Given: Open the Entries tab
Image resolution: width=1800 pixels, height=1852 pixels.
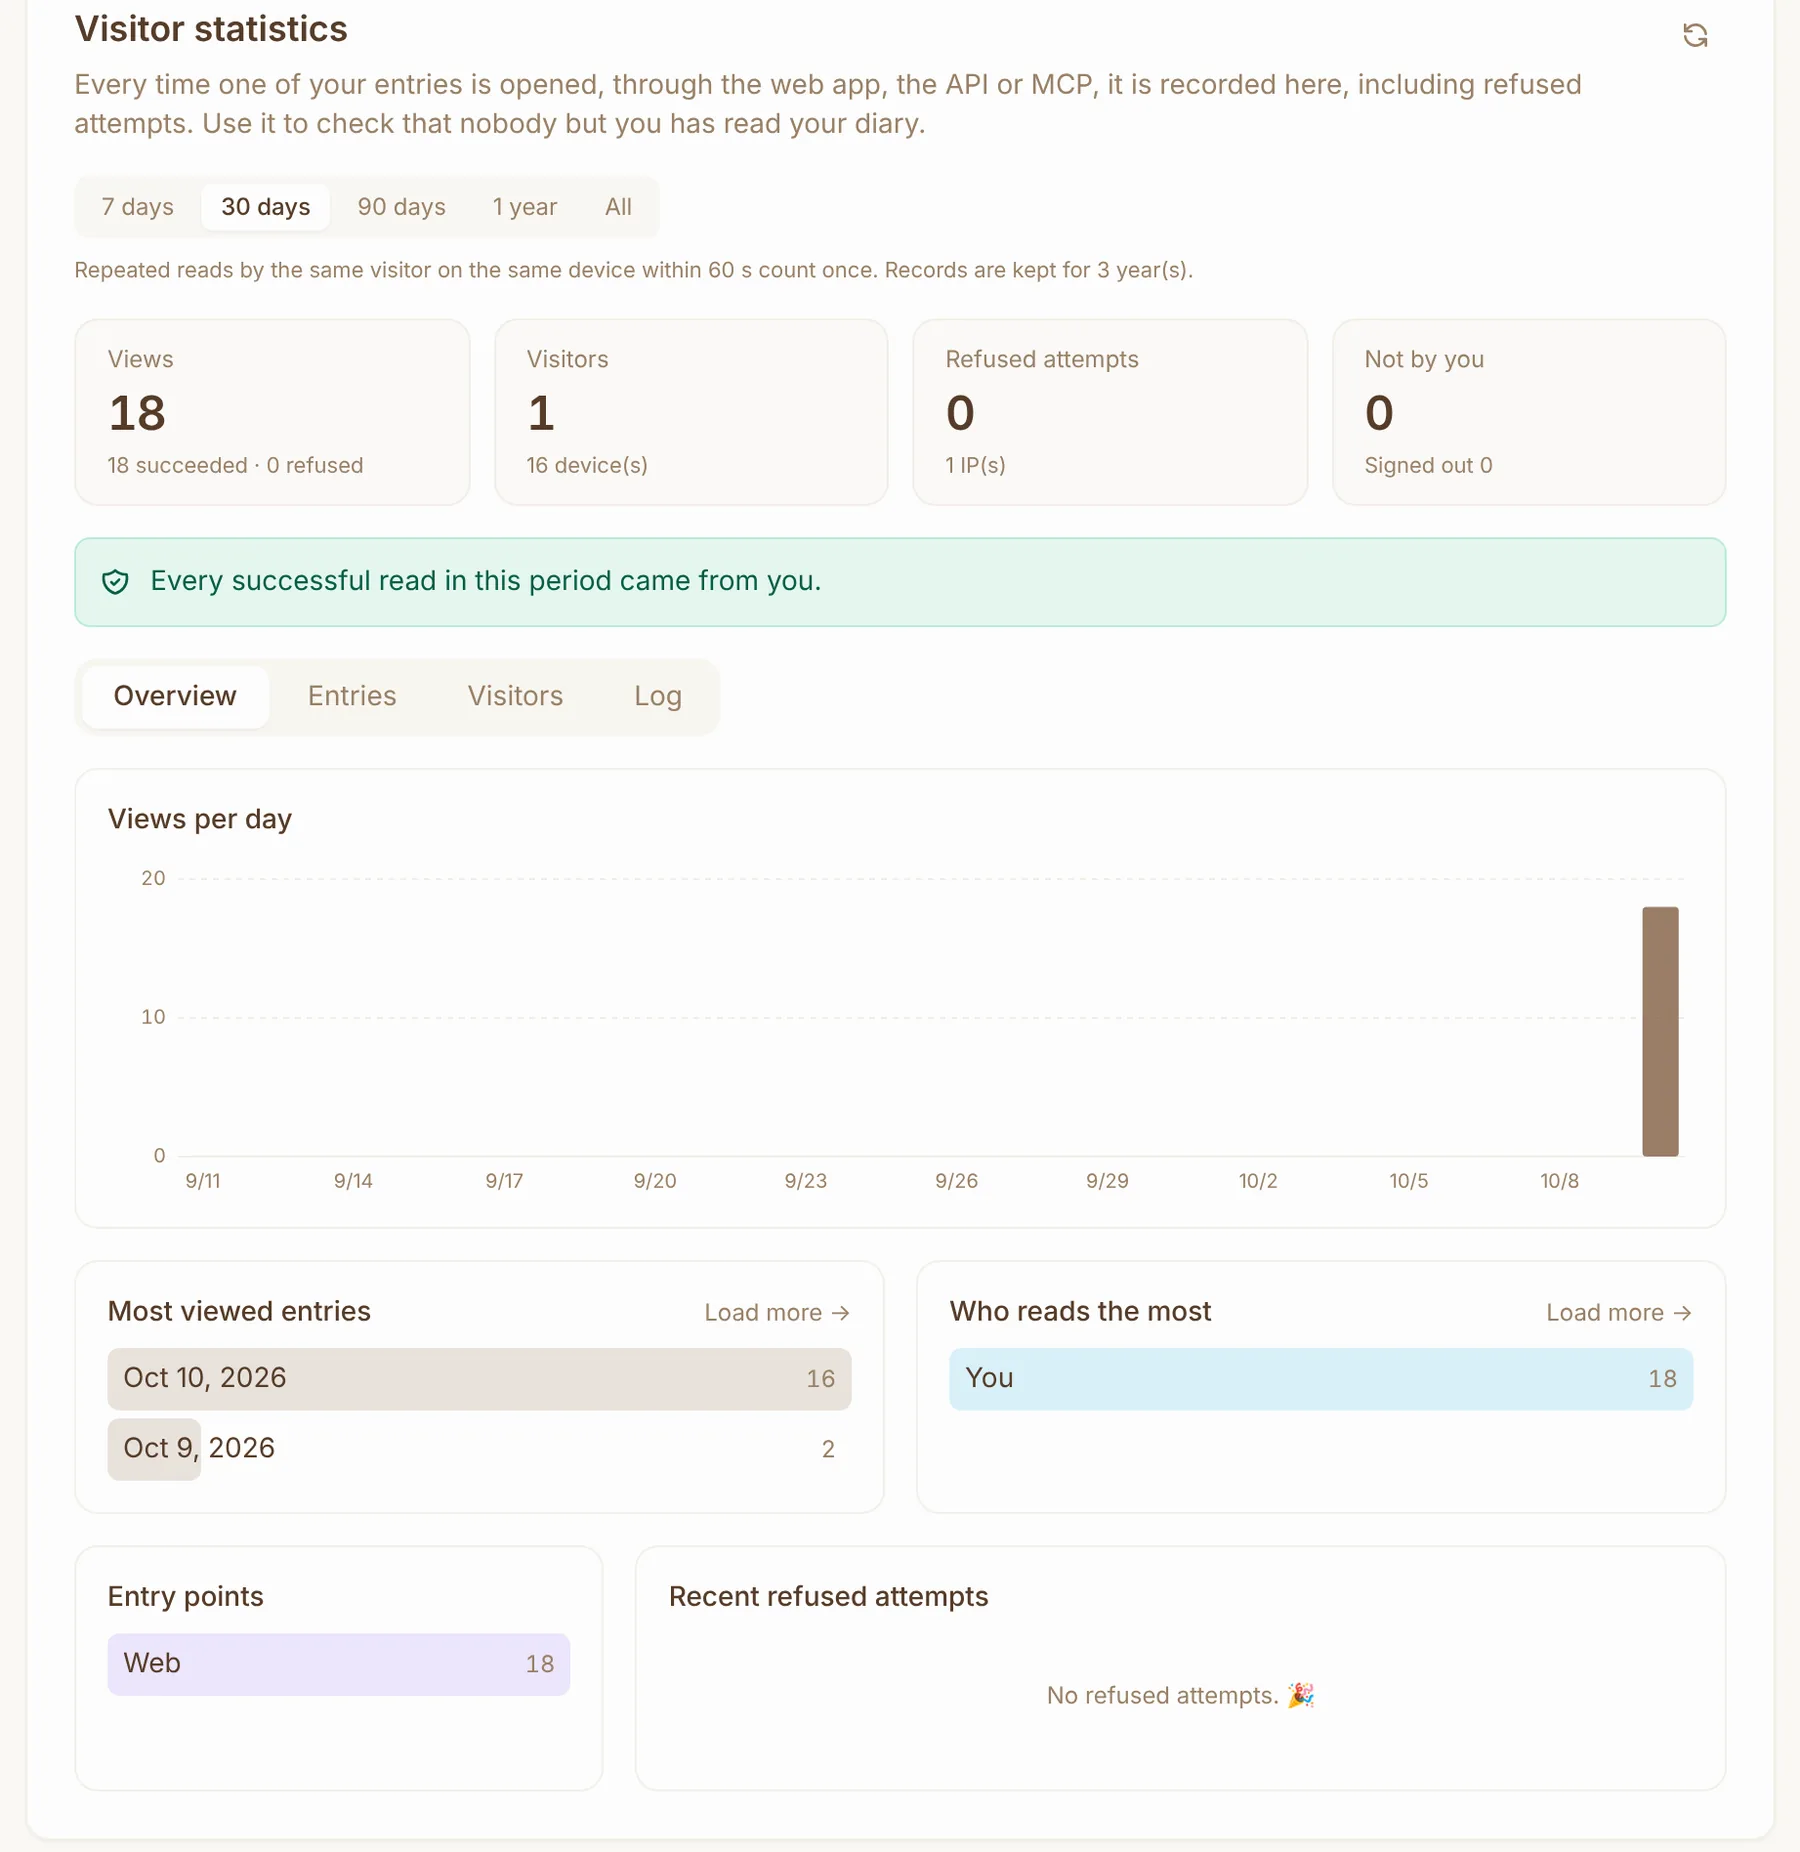Looking at the screenshot, I should [x=352, y=696].
